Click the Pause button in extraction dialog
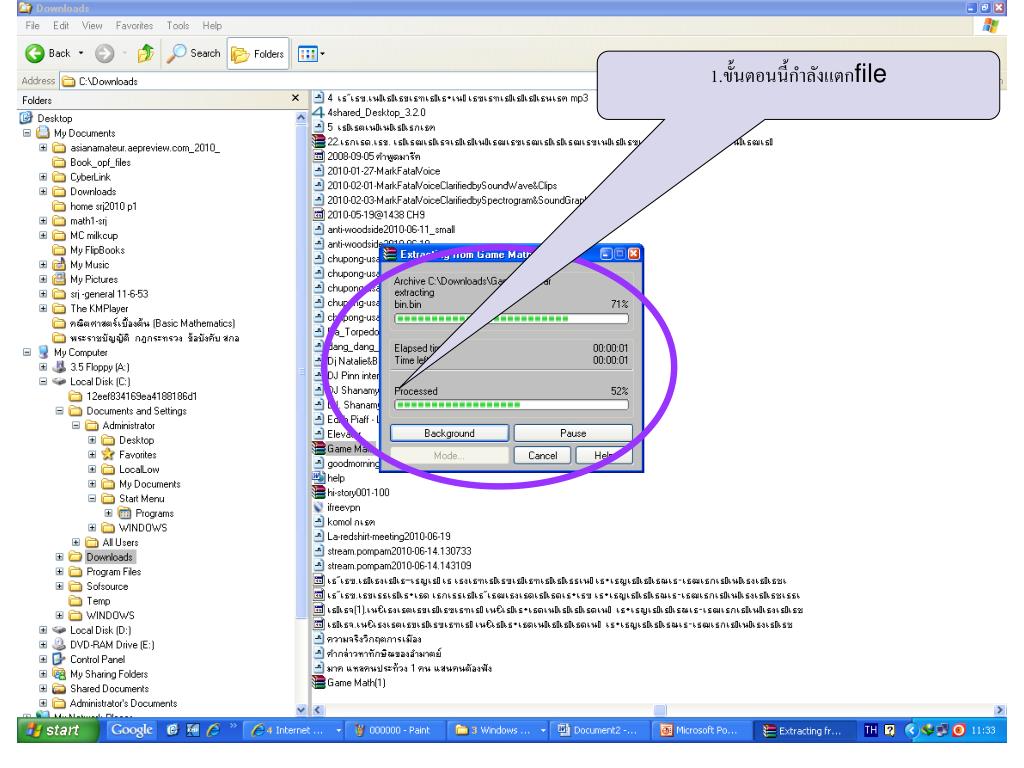1024x768 pixels. [573, 434]
